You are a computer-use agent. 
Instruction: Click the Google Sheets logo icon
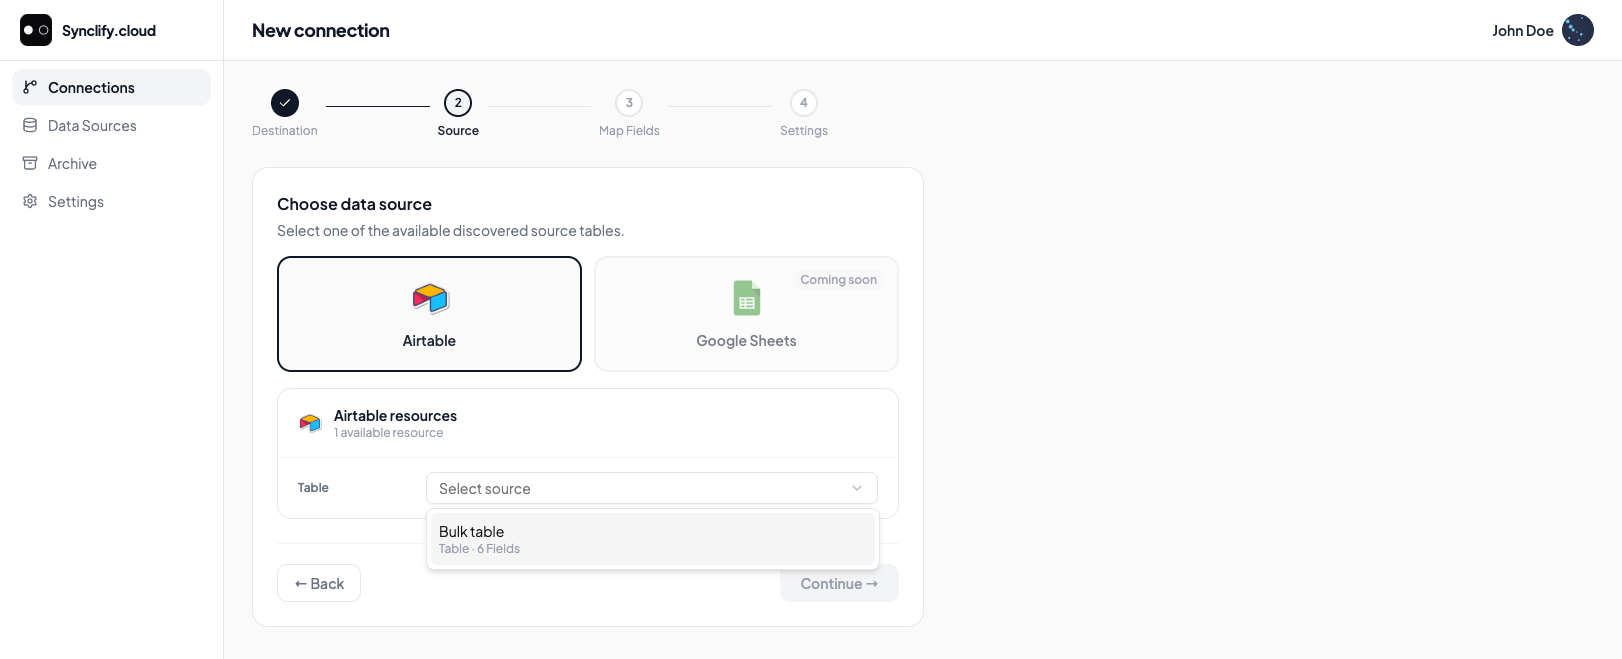point(747,298)
